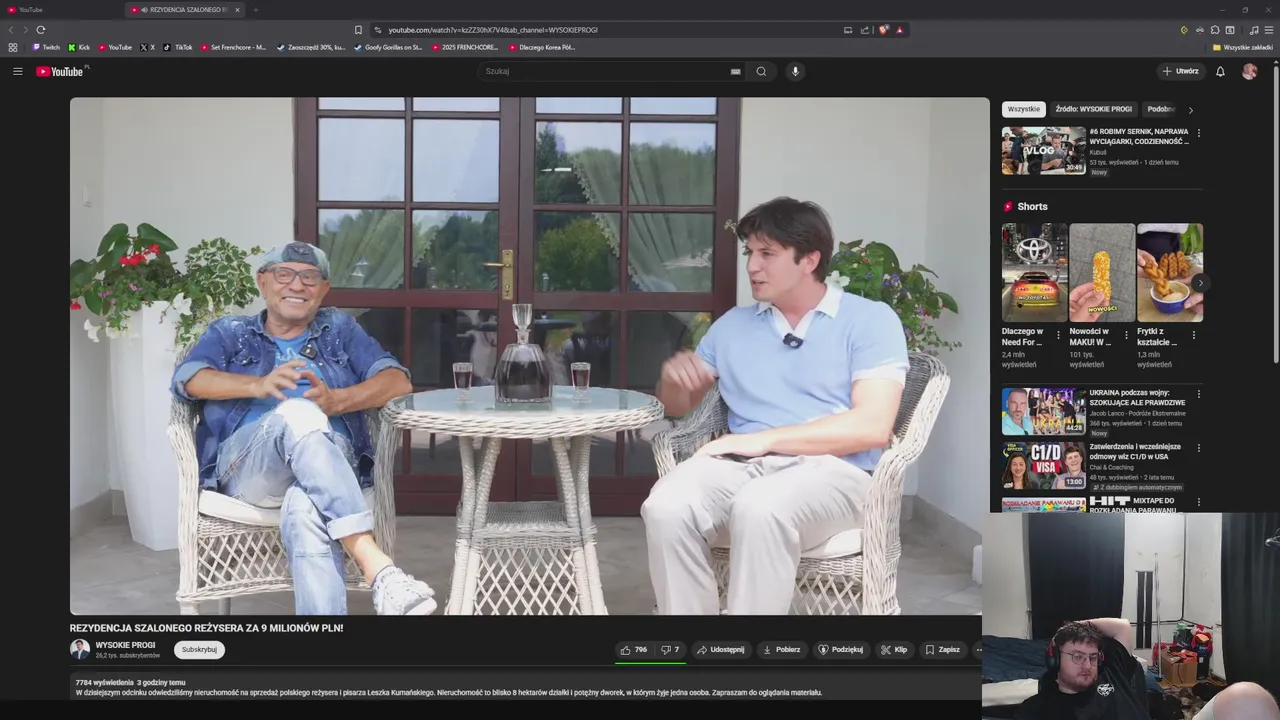Switch to the first YouTube browser tab
Image resolution: width=1280 pixels, height=720 pixels.
pyautogui.click(x=60, y=10)
